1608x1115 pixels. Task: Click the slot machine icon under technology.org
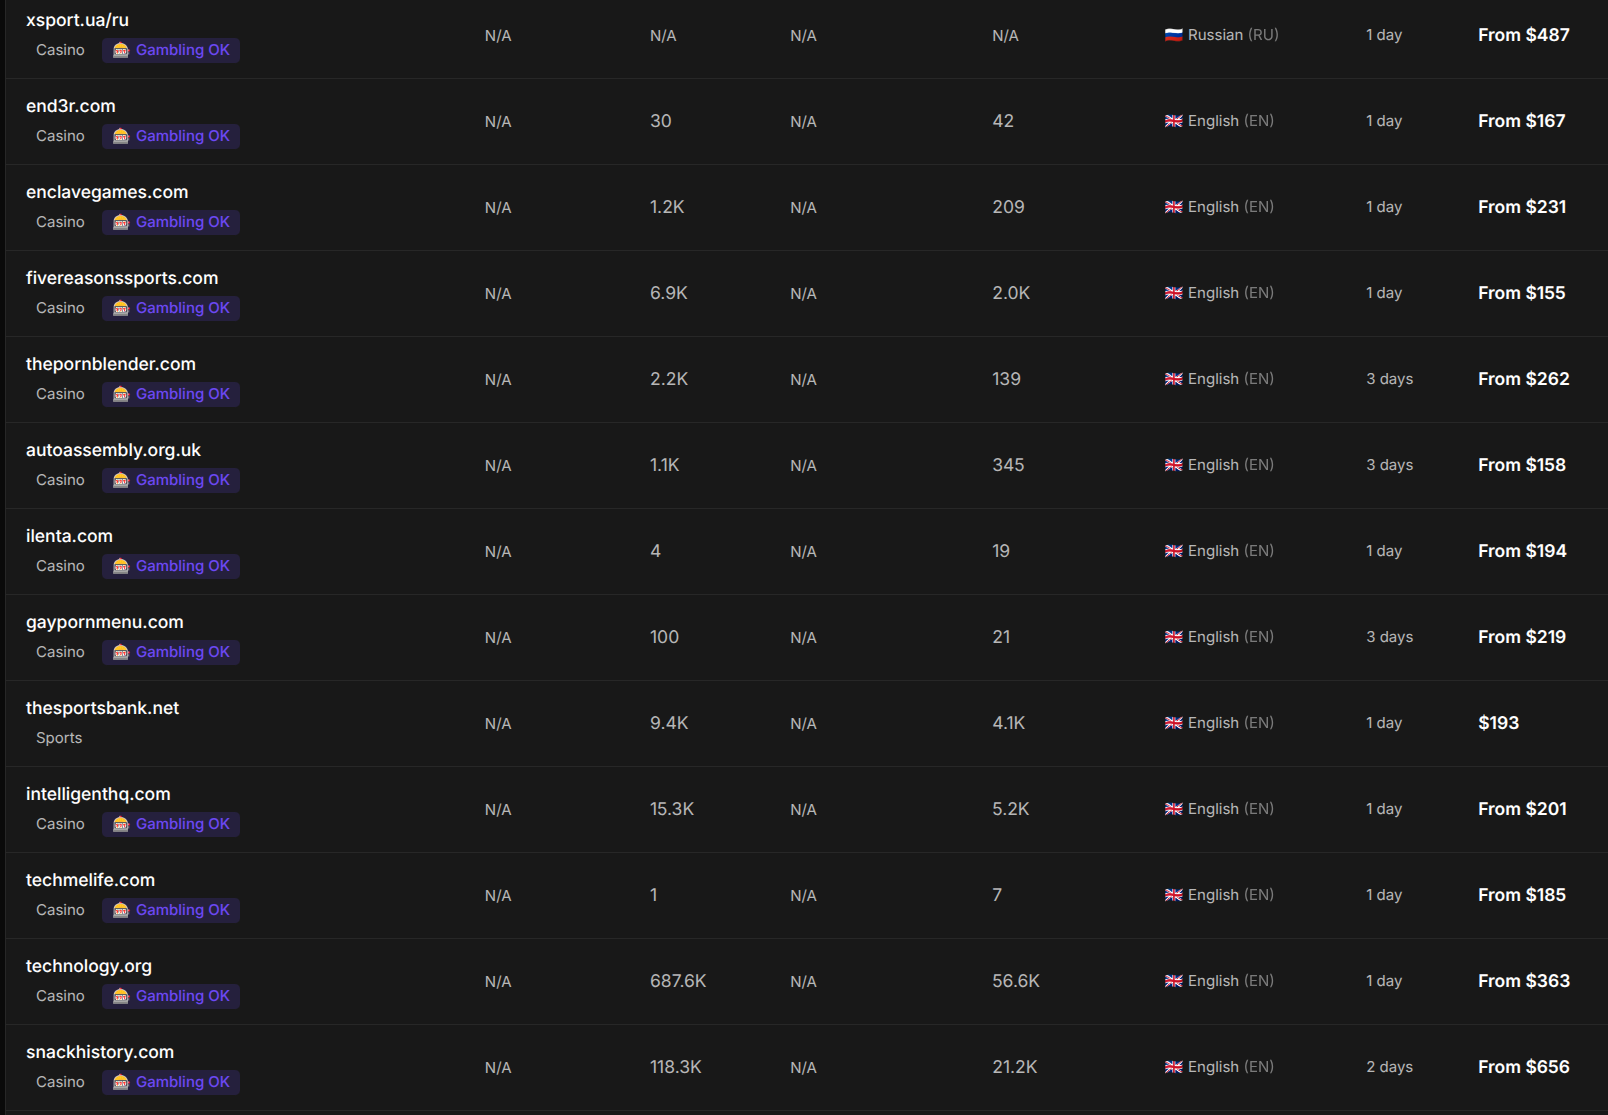pos(121,996)
